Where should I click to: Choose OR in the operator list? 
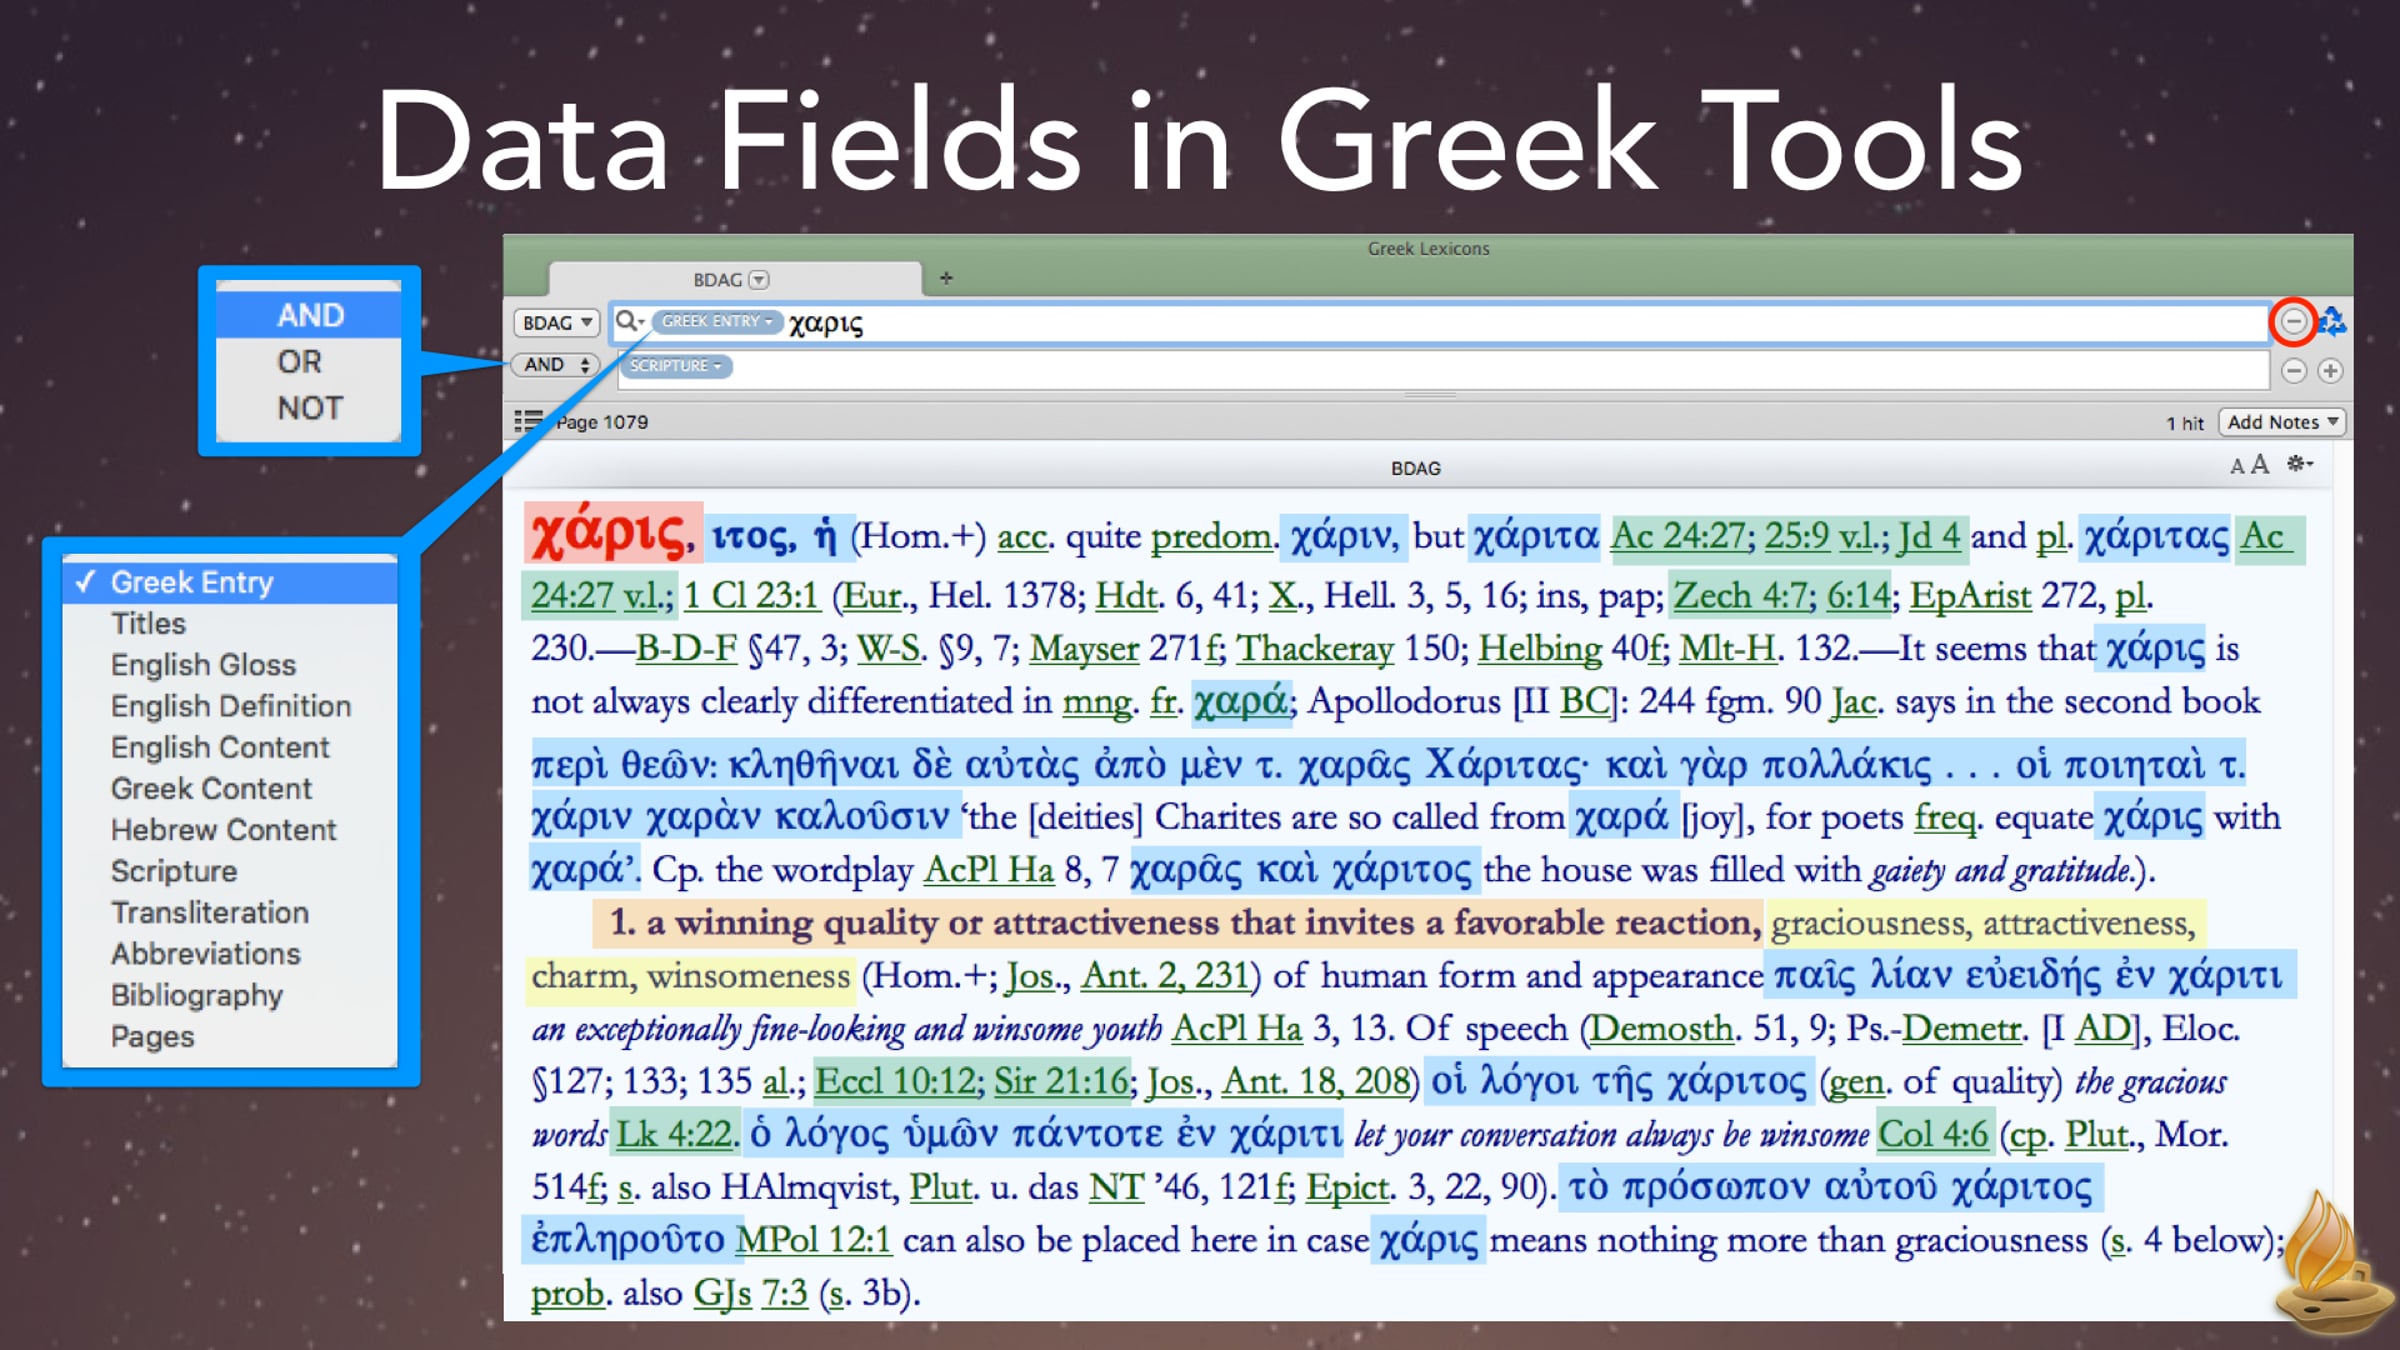[300, 362]
